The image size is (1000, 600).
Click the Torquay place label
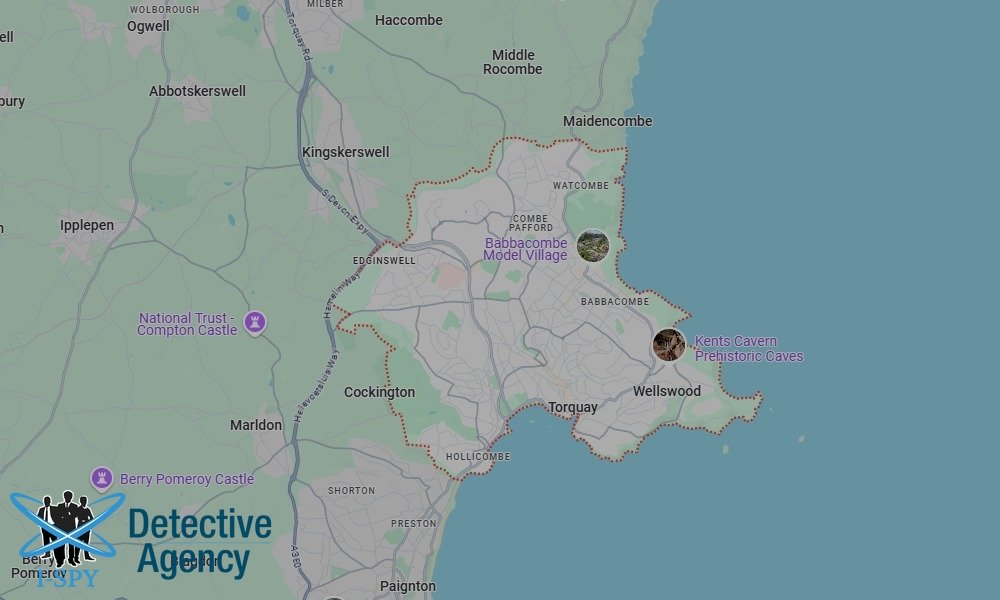pyautogui.click(x=575, y=406)
